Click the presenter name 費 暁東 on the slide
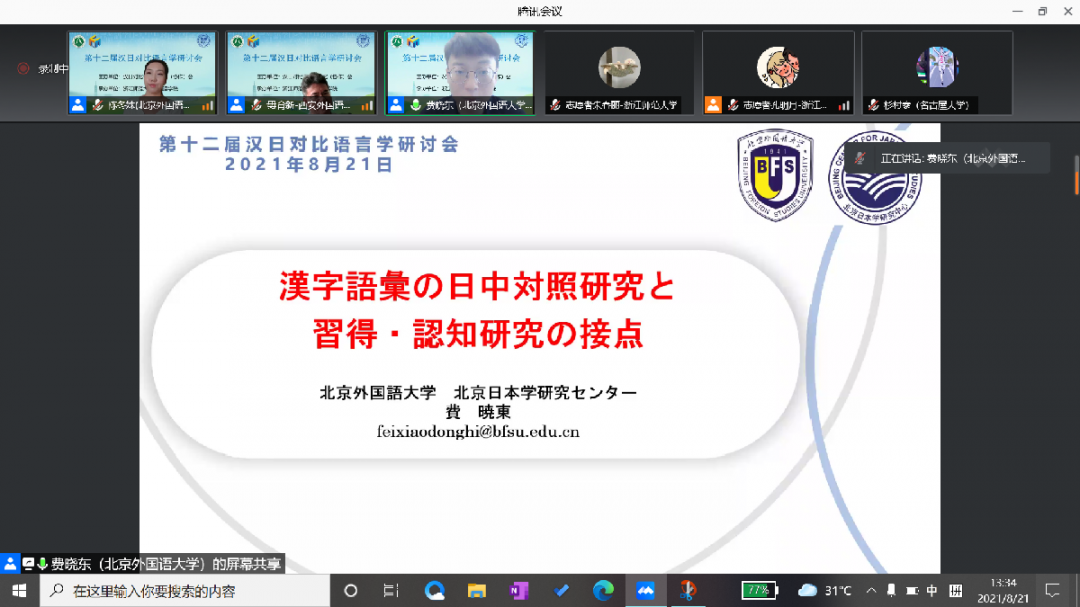Viewport: 1080px width, 607px height. (x=478, y=412)
